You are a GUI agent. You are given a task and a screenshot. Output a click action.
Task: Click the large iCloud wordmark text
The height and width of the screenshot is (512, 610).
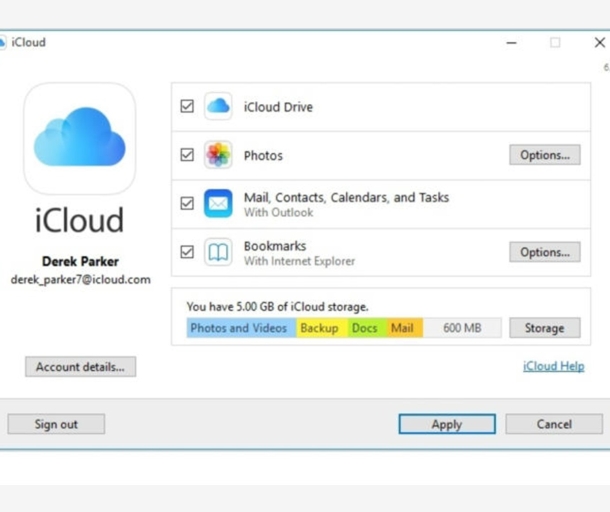pos(80,220)
